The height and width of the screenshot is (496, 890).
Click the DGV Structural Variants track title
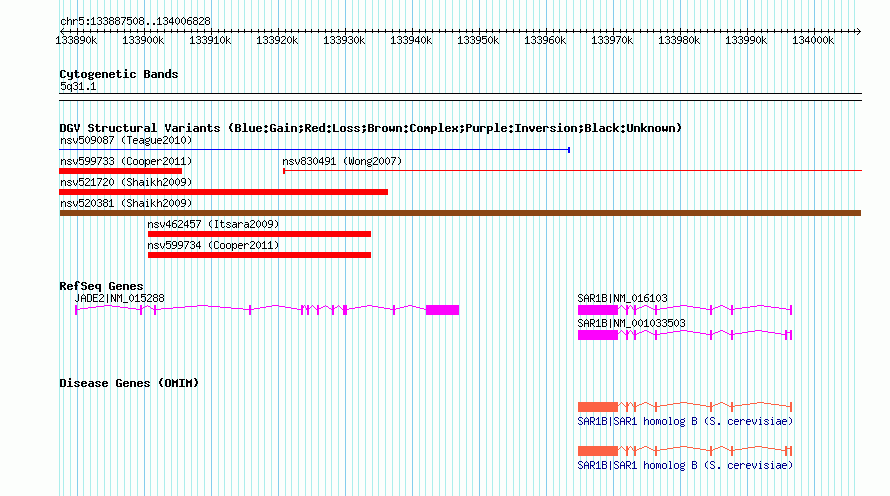click(x=370, y=128)
